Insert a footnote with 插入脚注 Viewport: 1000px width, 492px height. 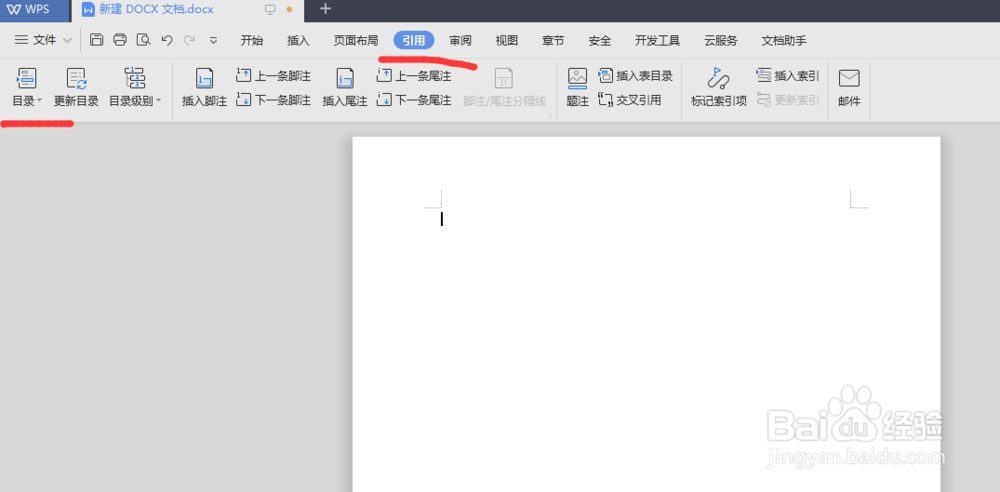point(204,87)
